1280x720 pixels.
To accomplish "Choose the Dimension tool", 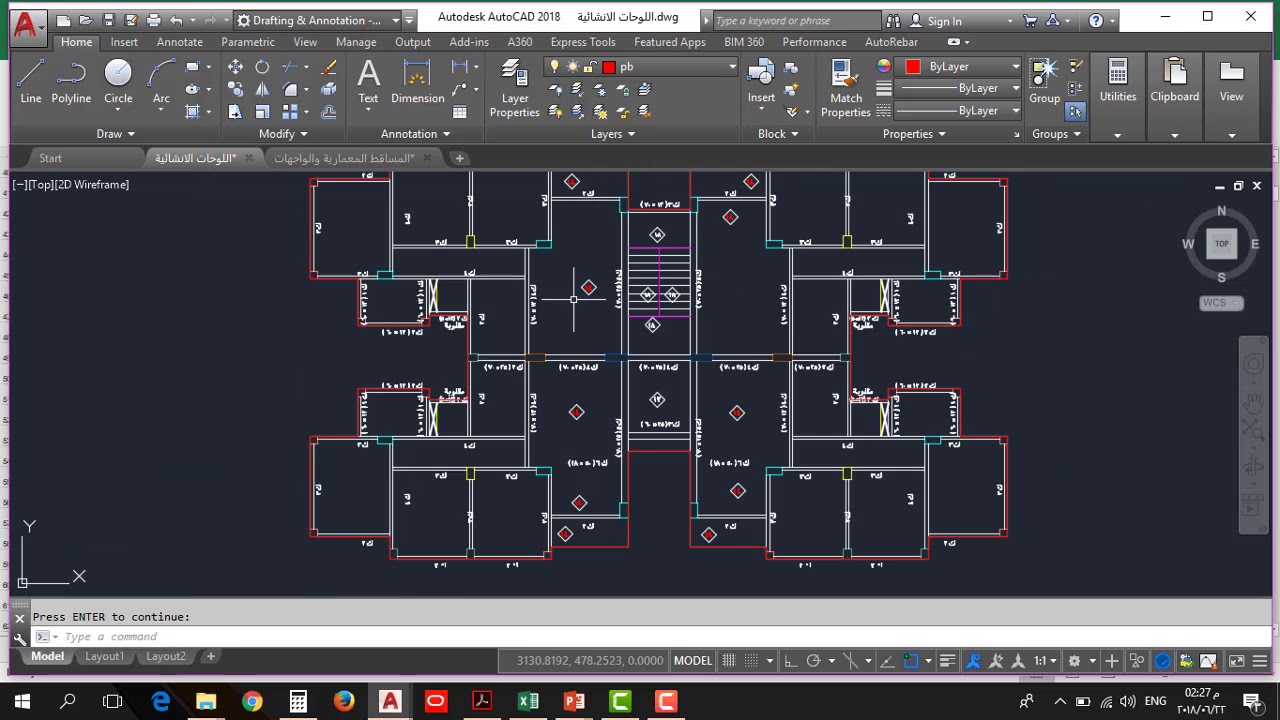I will click(x=417, y=80).
